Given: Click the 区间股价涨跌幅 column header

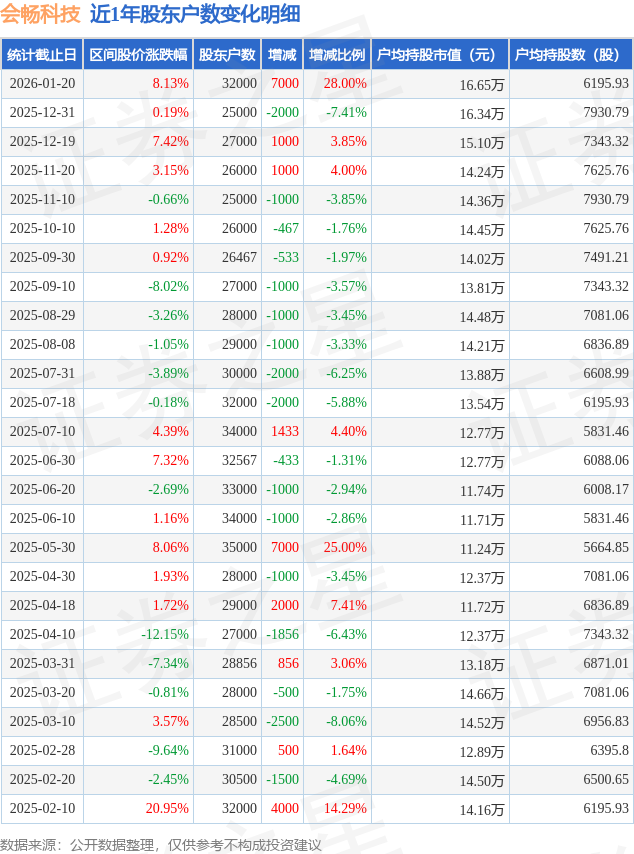Looking at the screenshot, I should [137, 55].
